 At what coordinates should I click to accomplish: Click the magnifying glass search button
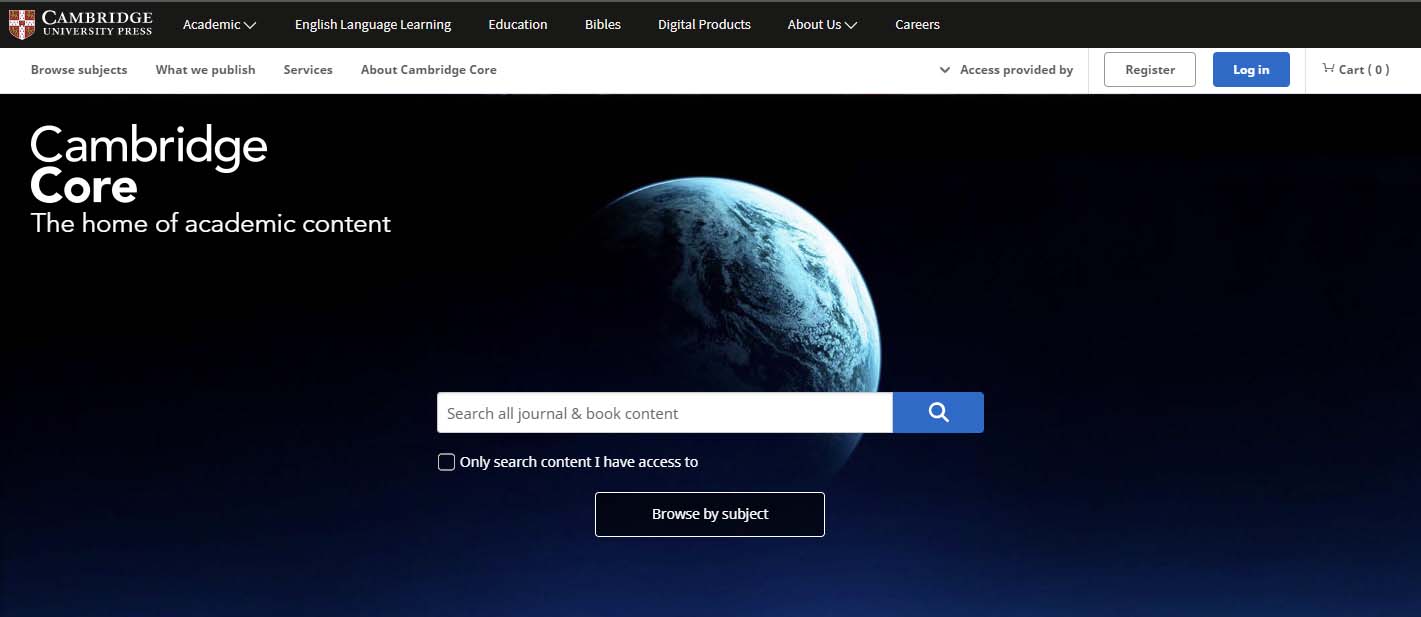937,412
